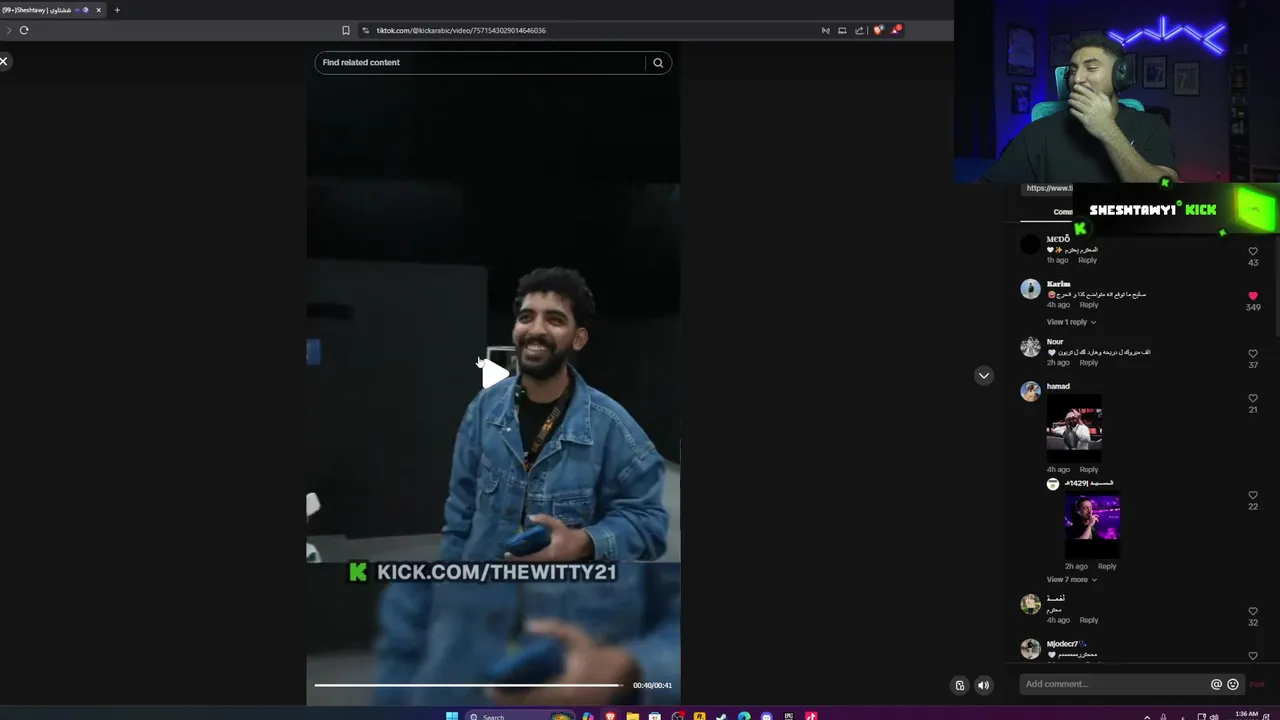Open Steam from taskbar
Image resolution: width=1280 pixels, height=720 pixels.
pyautogui.click(x=722, y=716)
